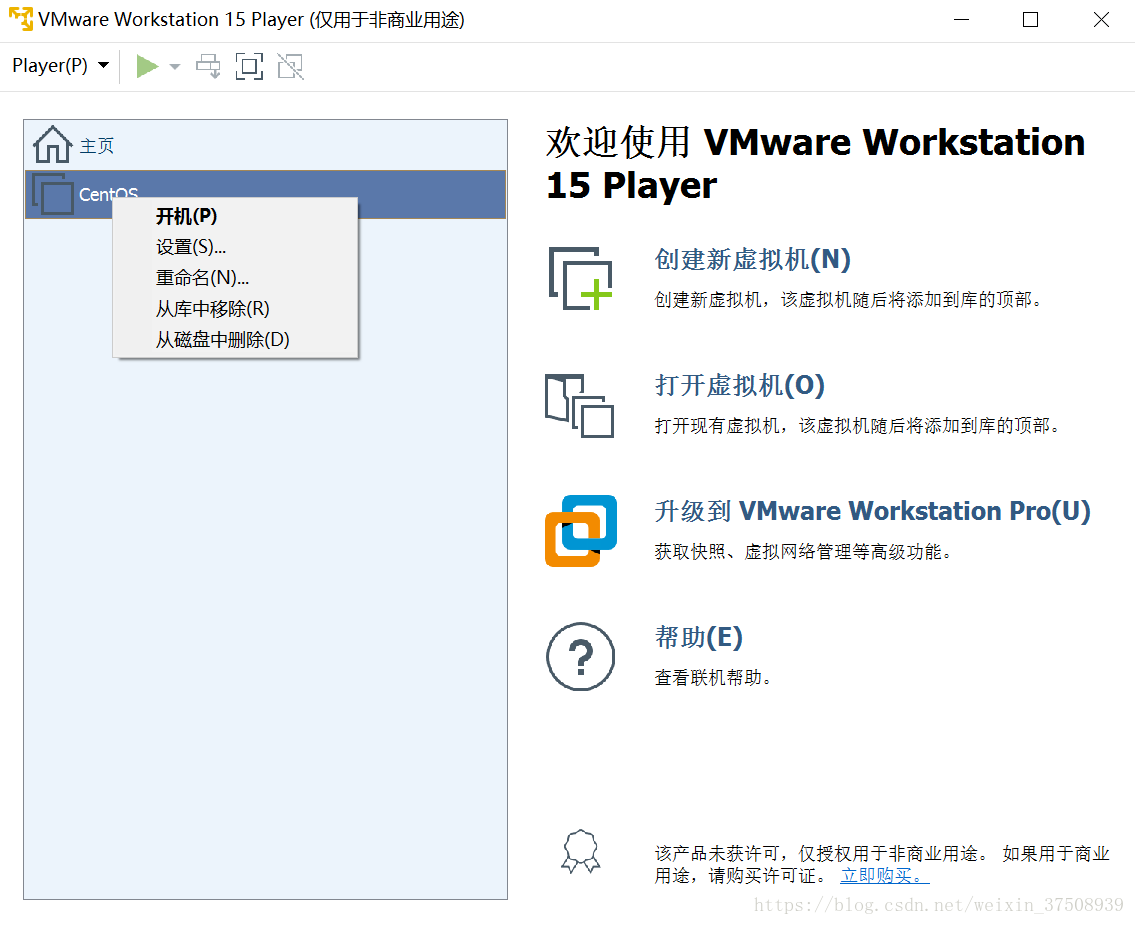Open the Player(P) menu

61,66
